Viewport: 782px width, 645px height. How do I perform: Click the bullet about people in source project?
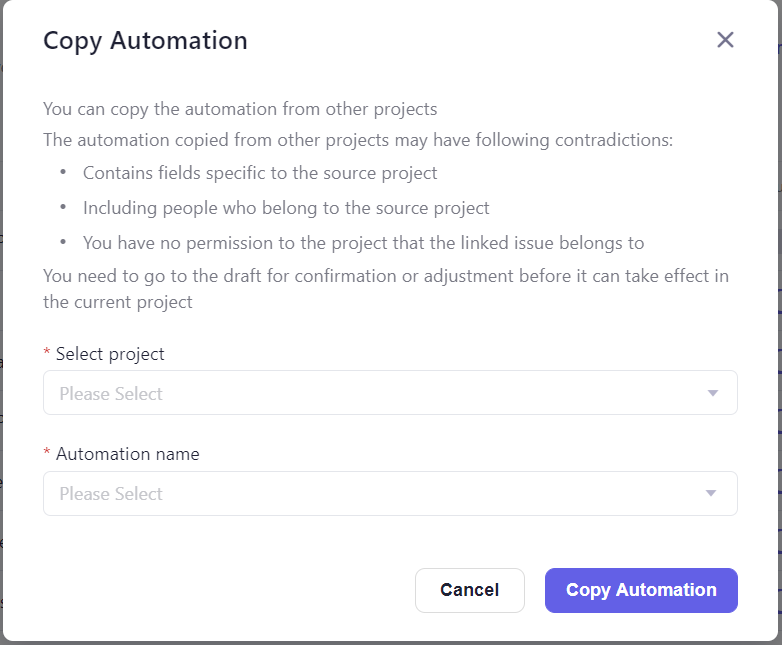(x=286, y=208)
